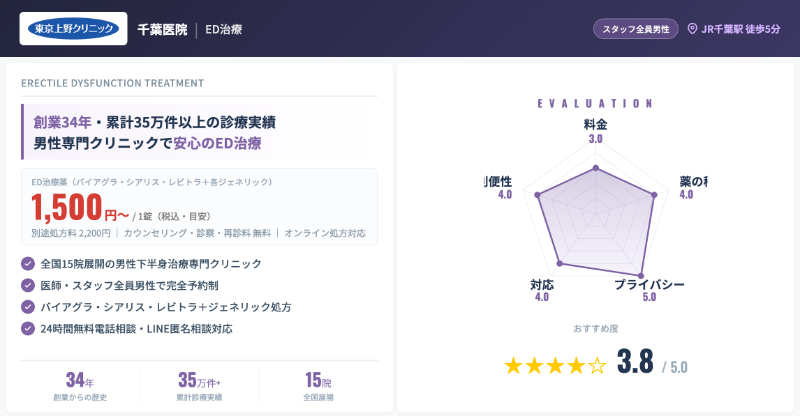Click the 1,500円 price figure
Screen dimensions: 800x418
(80, 209)
